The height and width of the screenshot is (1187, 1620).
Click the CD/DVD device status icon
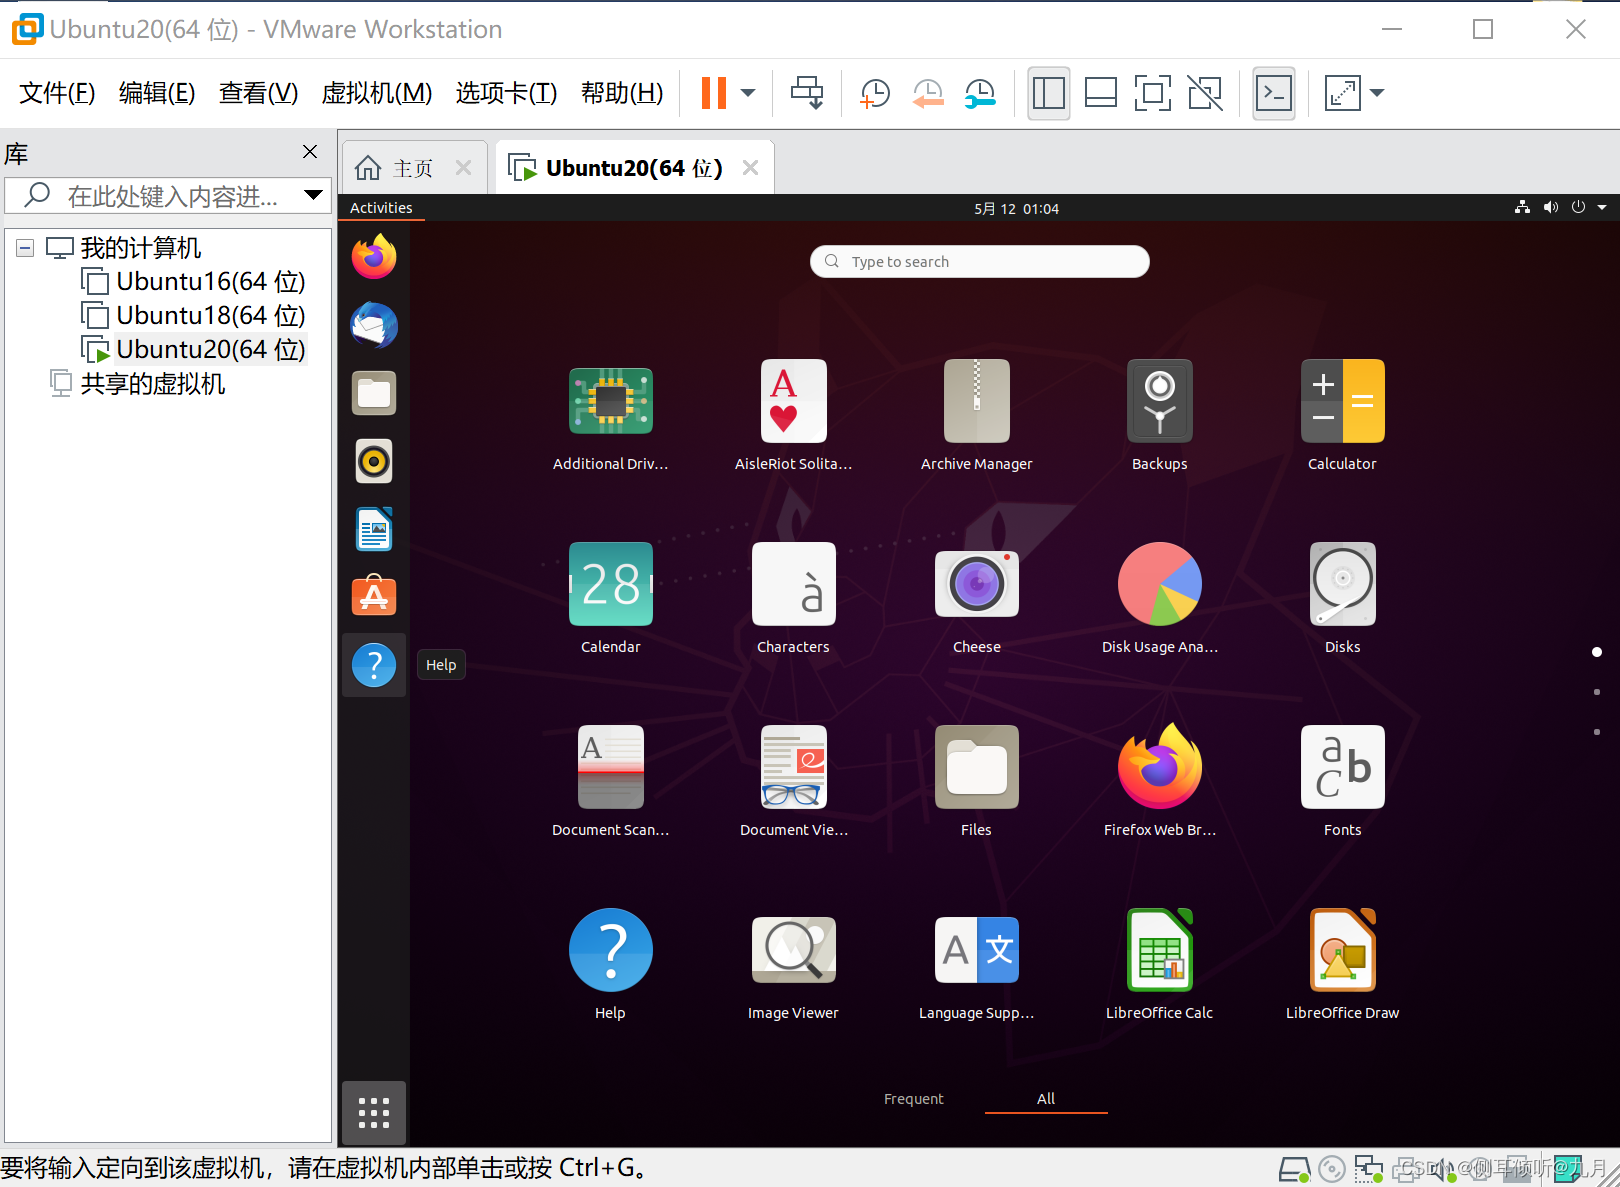pos(1332,1168)
